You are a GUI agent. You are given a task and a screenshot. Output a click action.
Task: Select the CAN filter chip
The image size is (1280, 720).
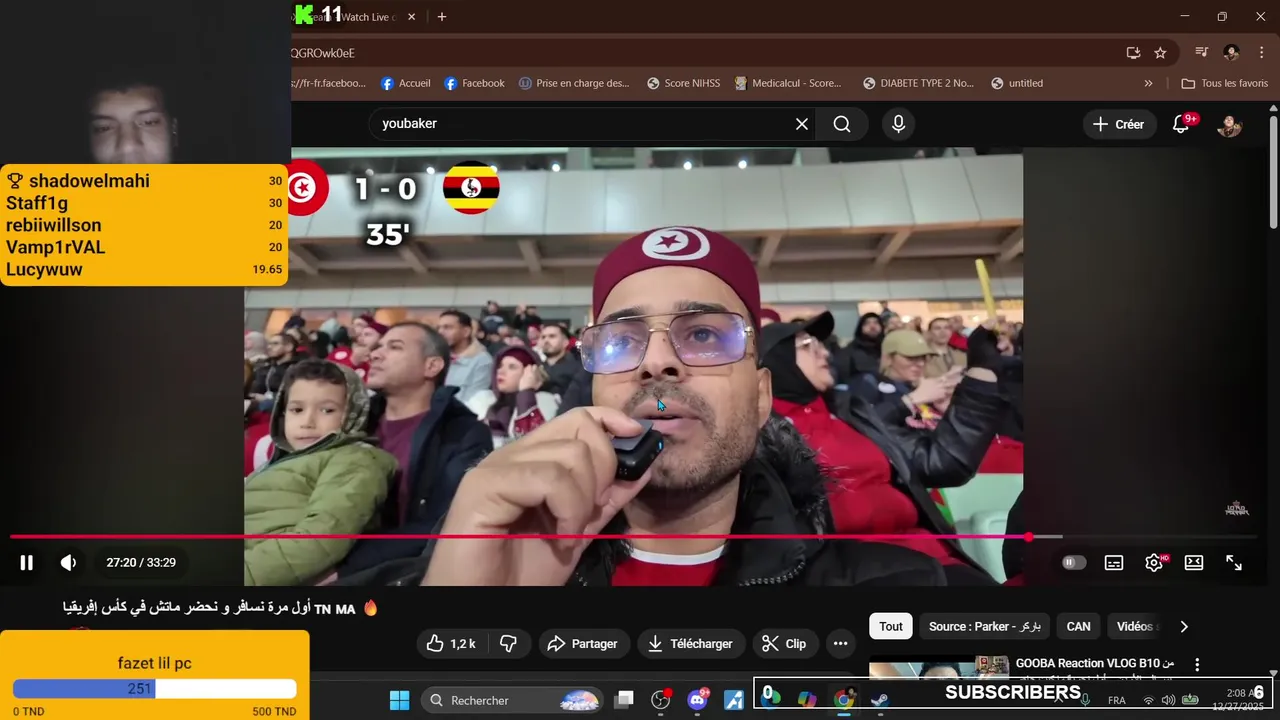coord(1079,627)
